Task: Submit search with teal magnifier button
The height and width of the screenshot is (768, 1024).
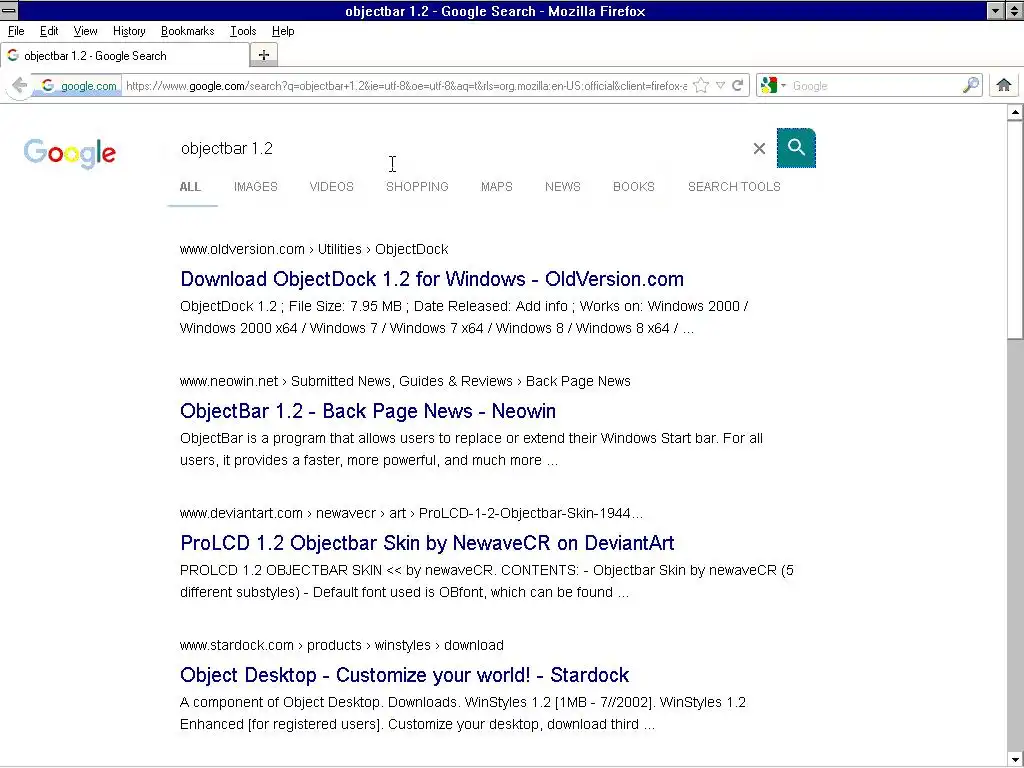Action: 796,148
